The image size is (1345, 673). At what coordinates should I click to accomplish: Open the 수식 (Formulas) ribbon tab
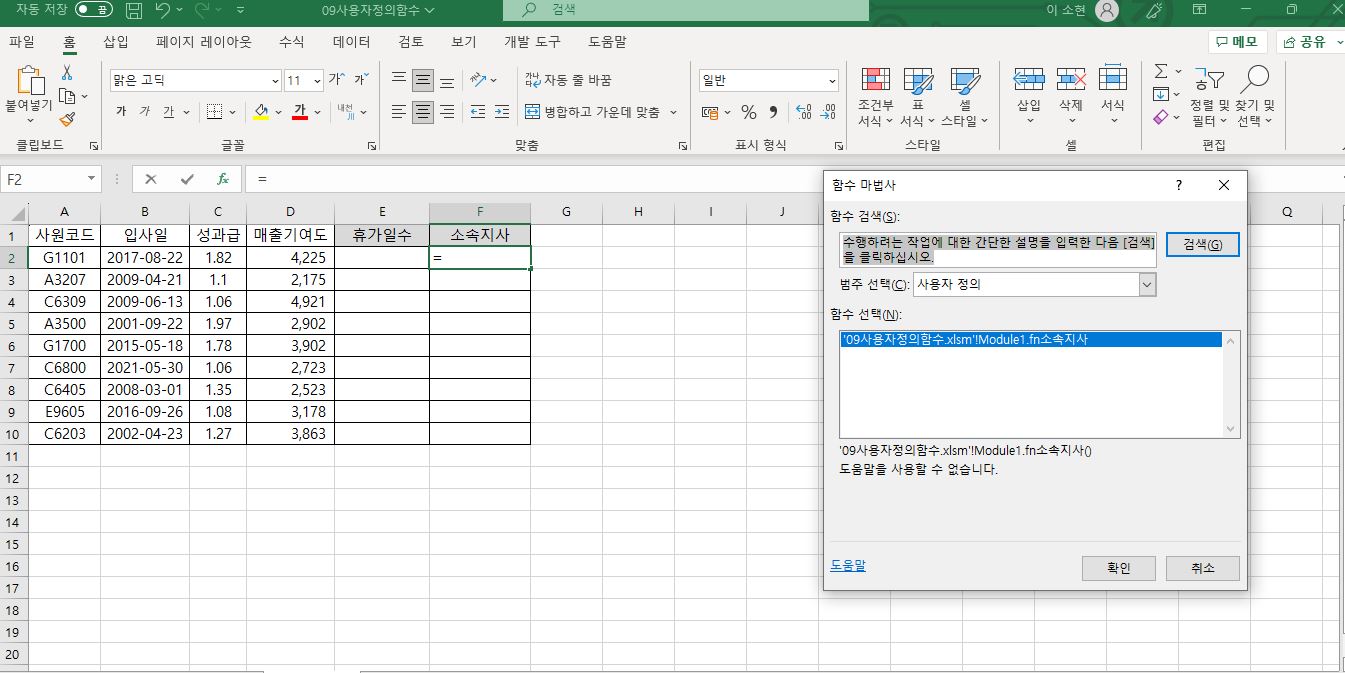(x=291, y=42)
